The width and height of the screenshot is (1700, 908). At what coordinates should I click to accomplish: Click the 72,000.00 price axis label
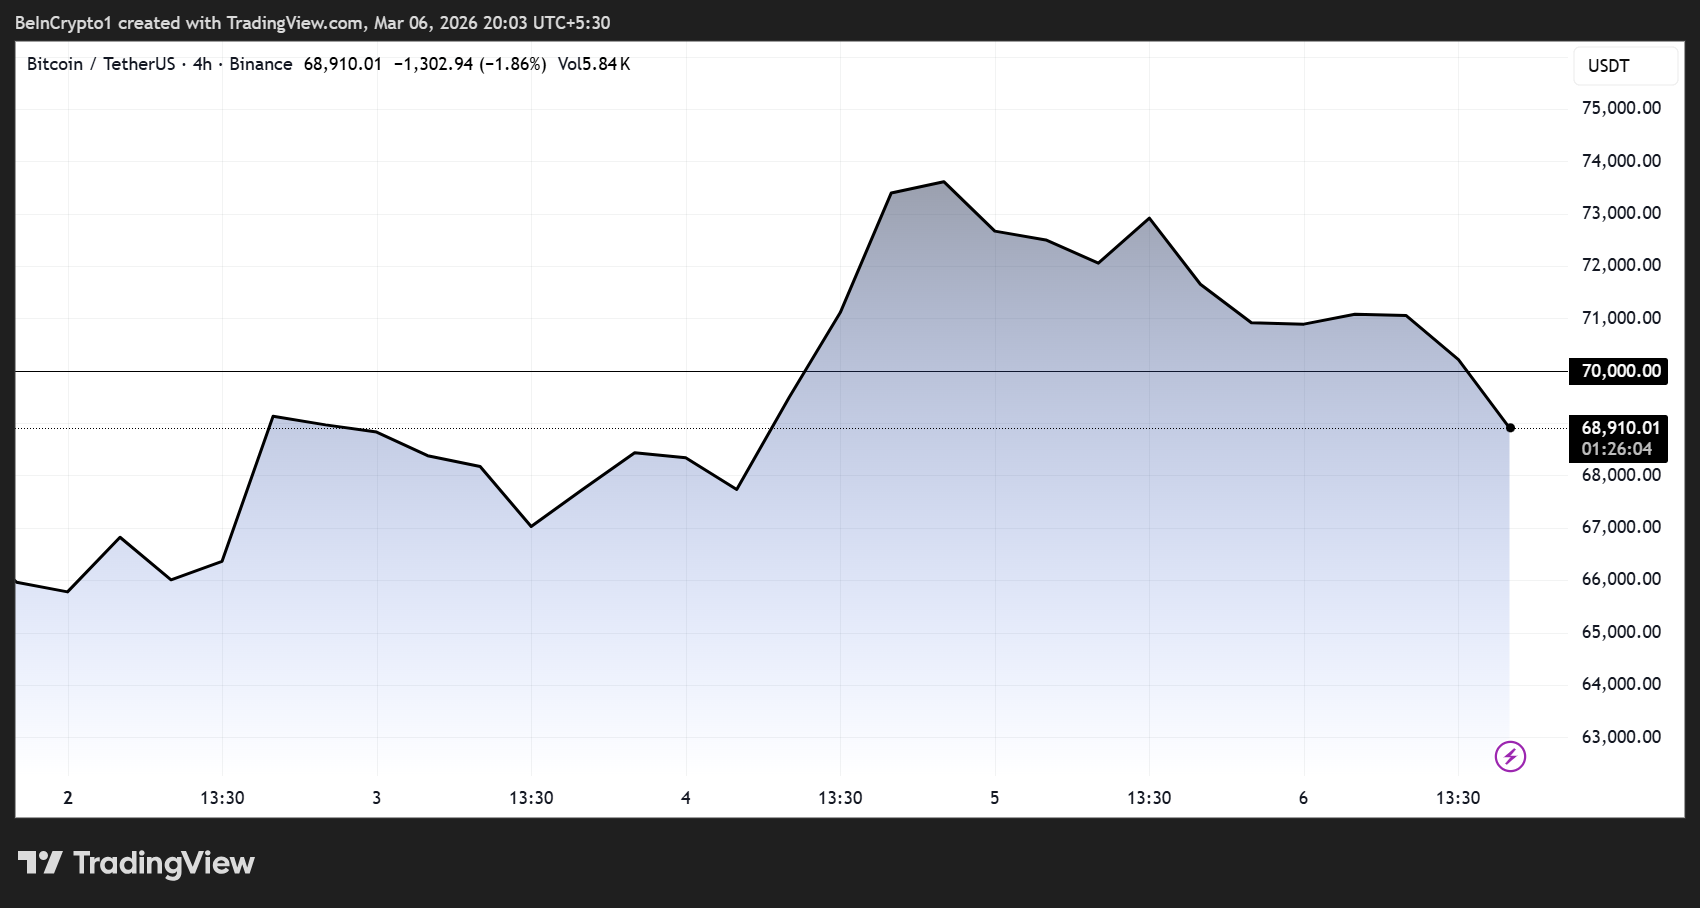tap(1621, 265)
